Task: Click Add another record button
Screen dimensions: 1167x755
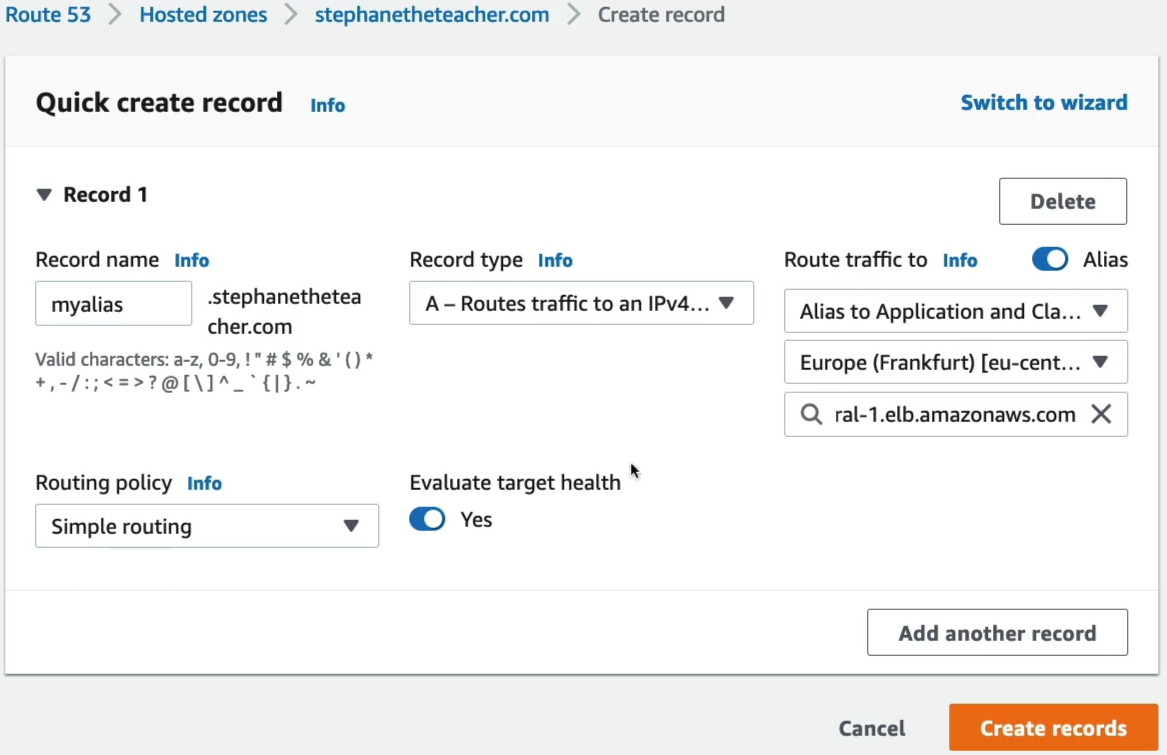Action: [x=997, y=633]
